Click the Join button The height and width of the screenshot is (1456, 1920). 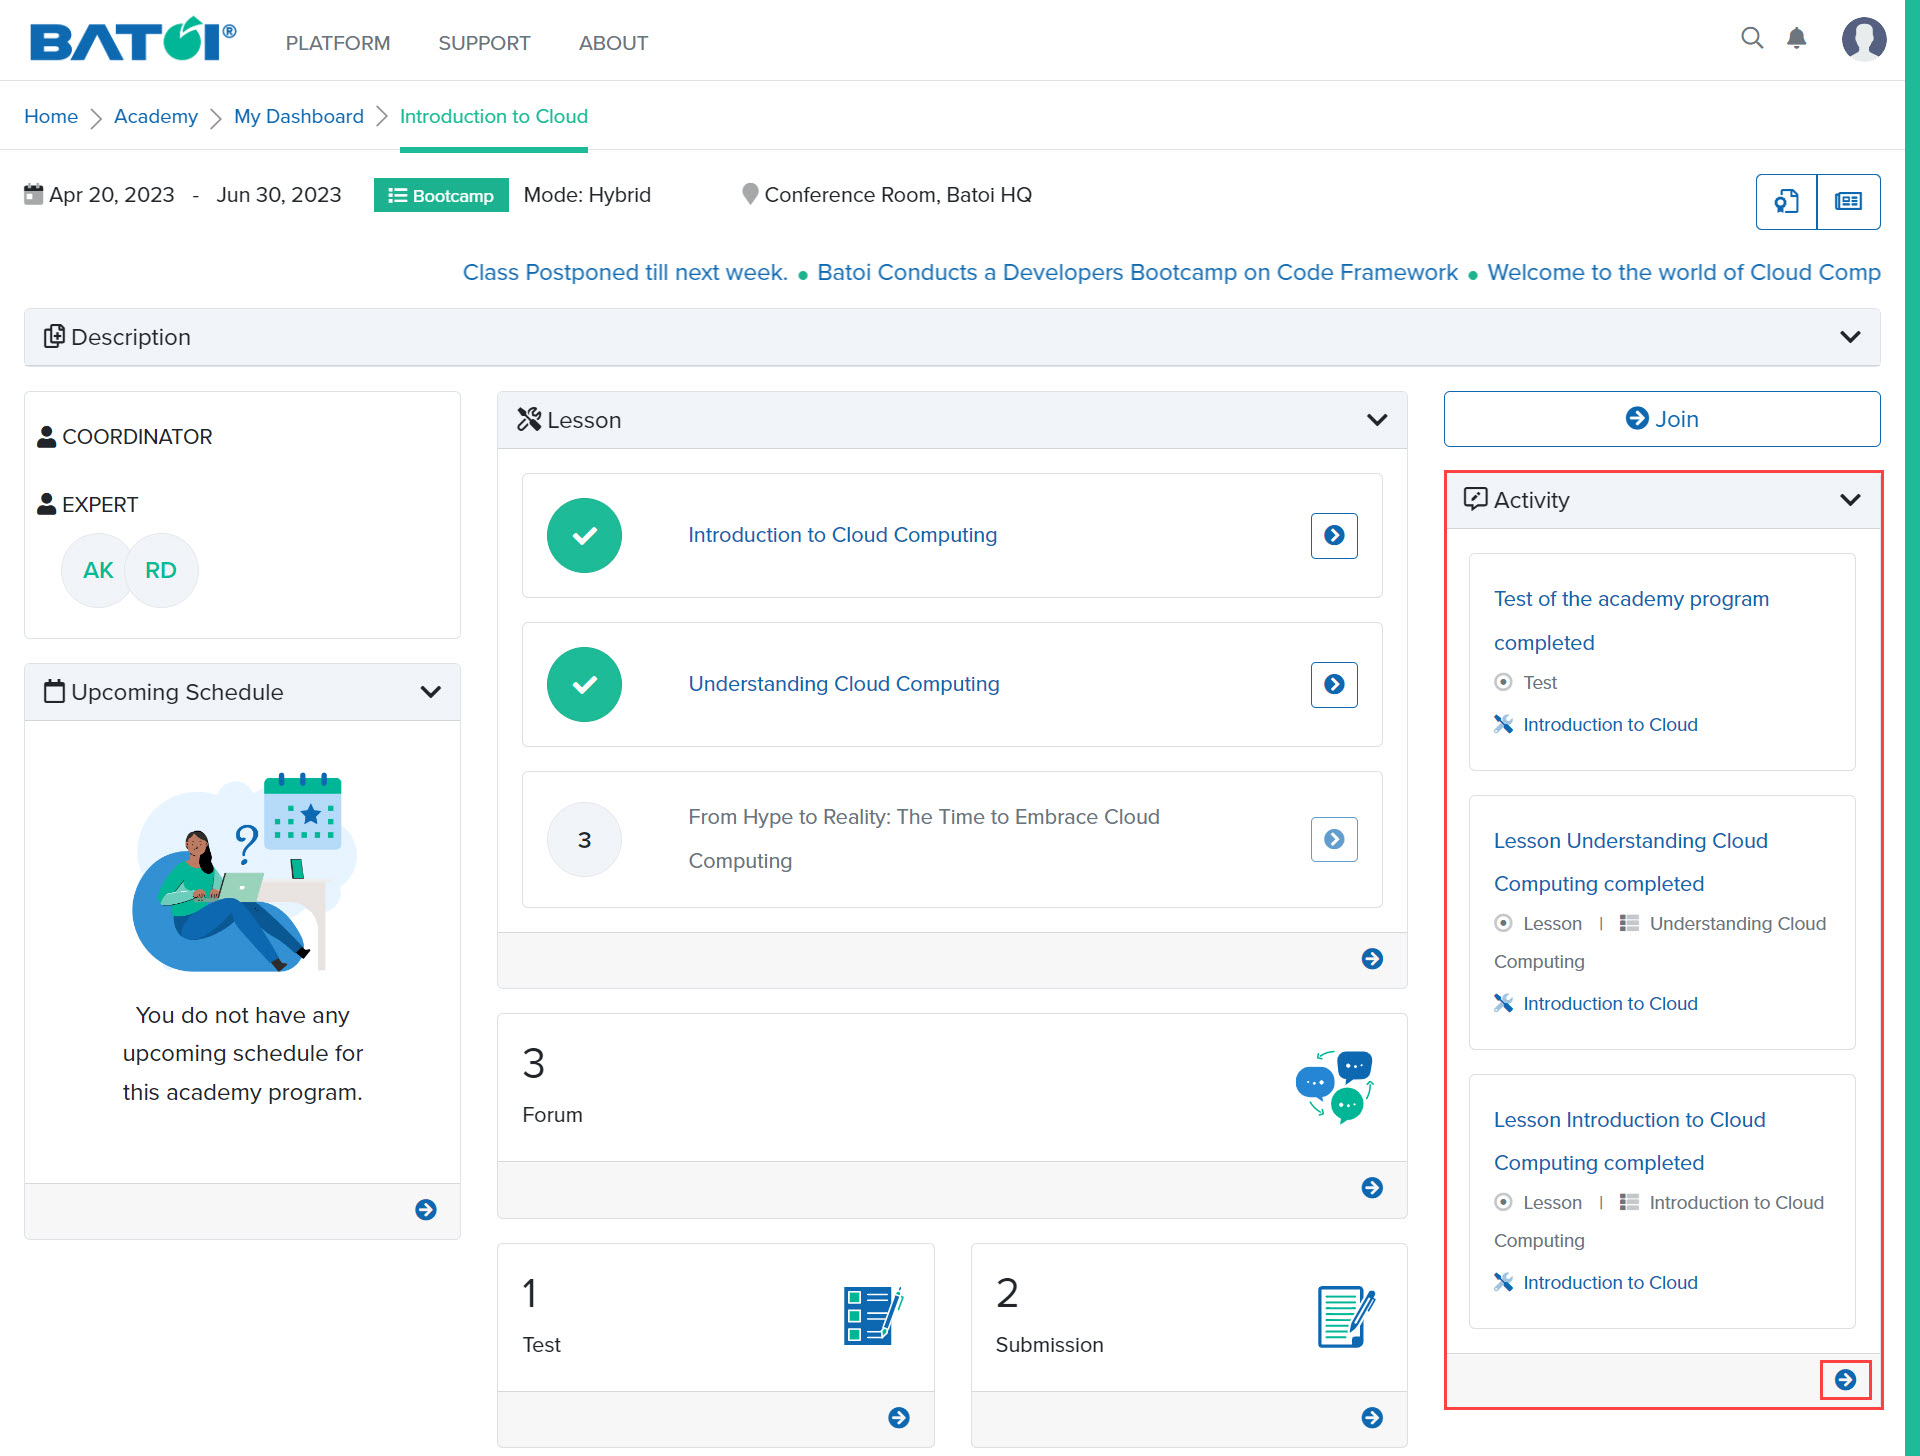coord(1661,419)
